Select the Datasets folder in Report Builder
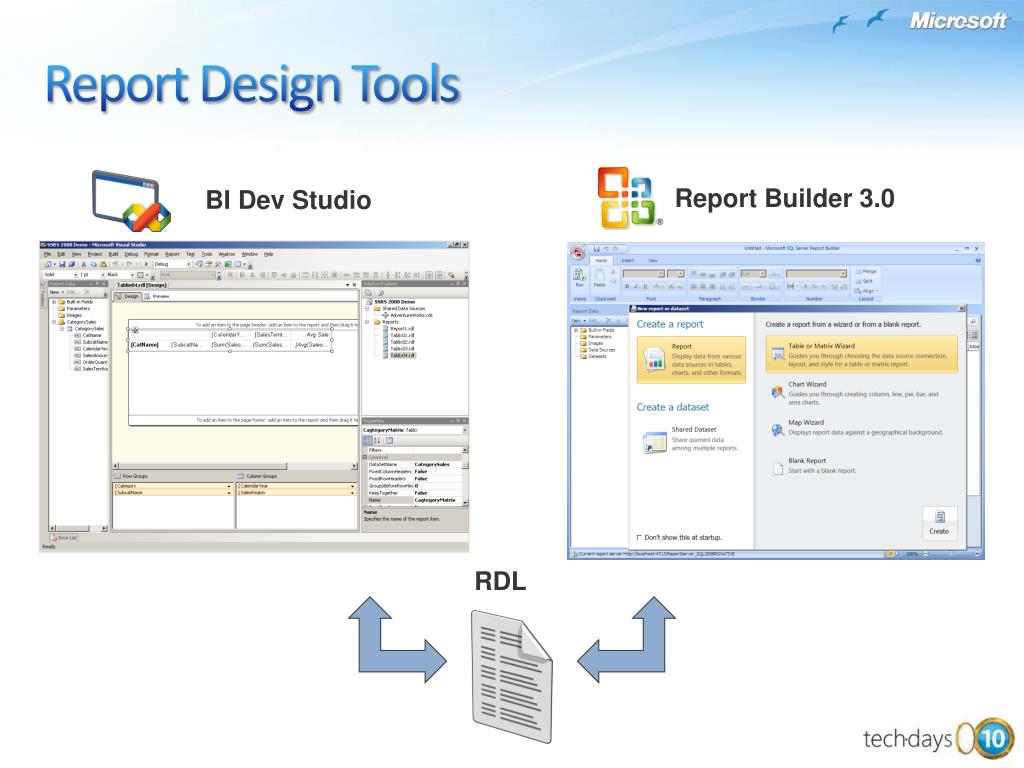The height and width of the screenshot is (768, 1024). (593, 357)
